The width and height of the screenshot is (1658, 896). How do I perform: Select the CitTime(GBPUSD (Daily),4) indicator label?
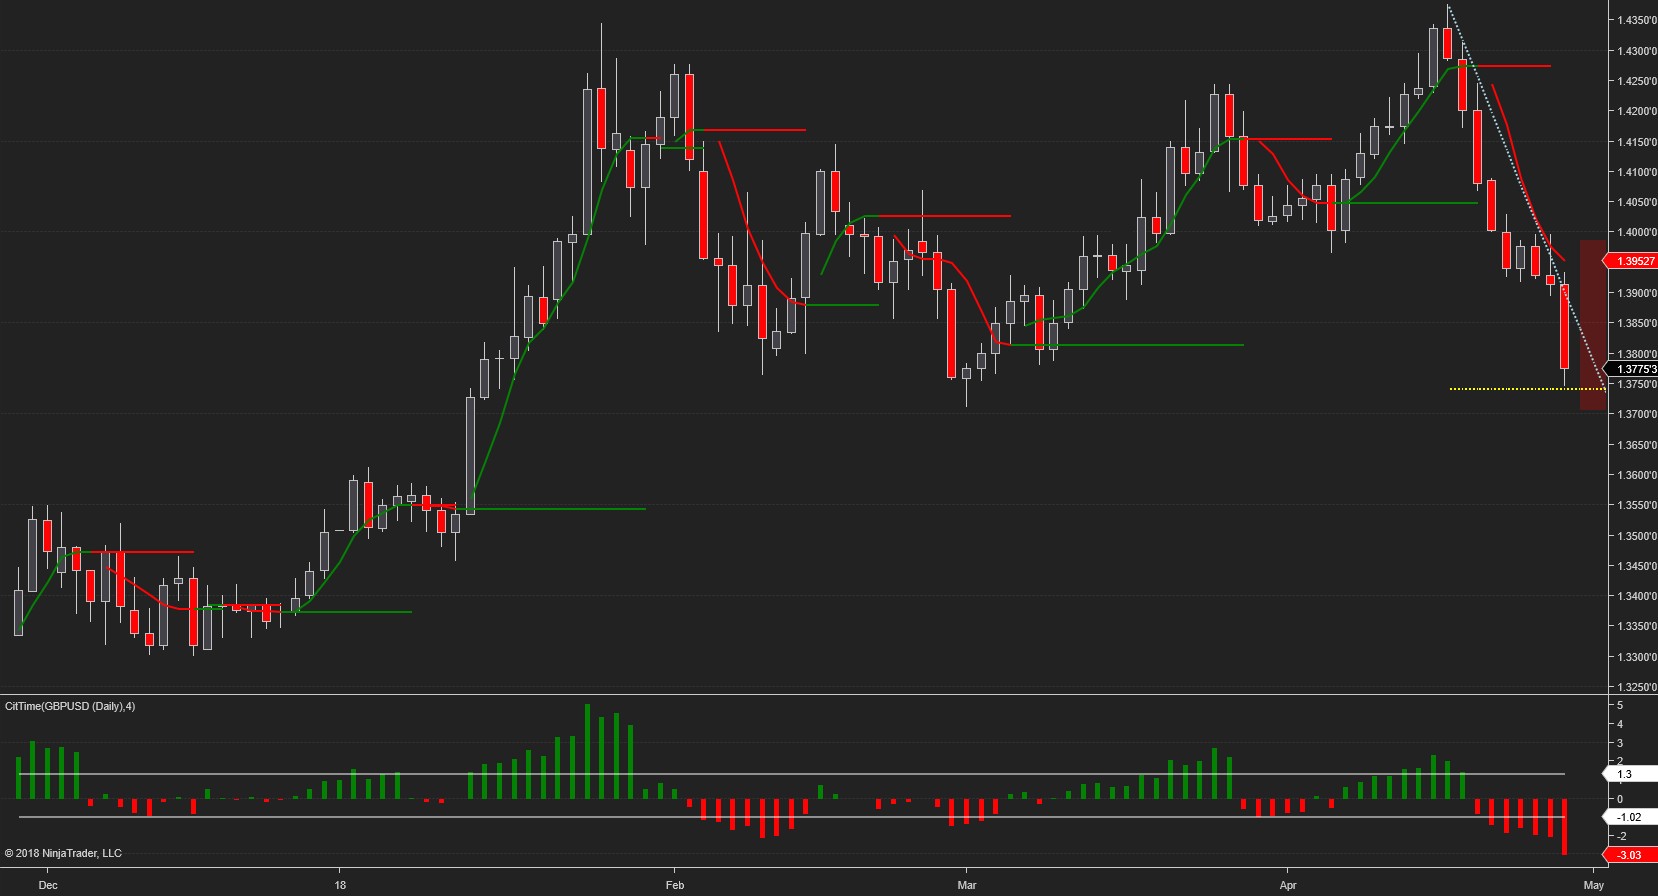point(70,706)
